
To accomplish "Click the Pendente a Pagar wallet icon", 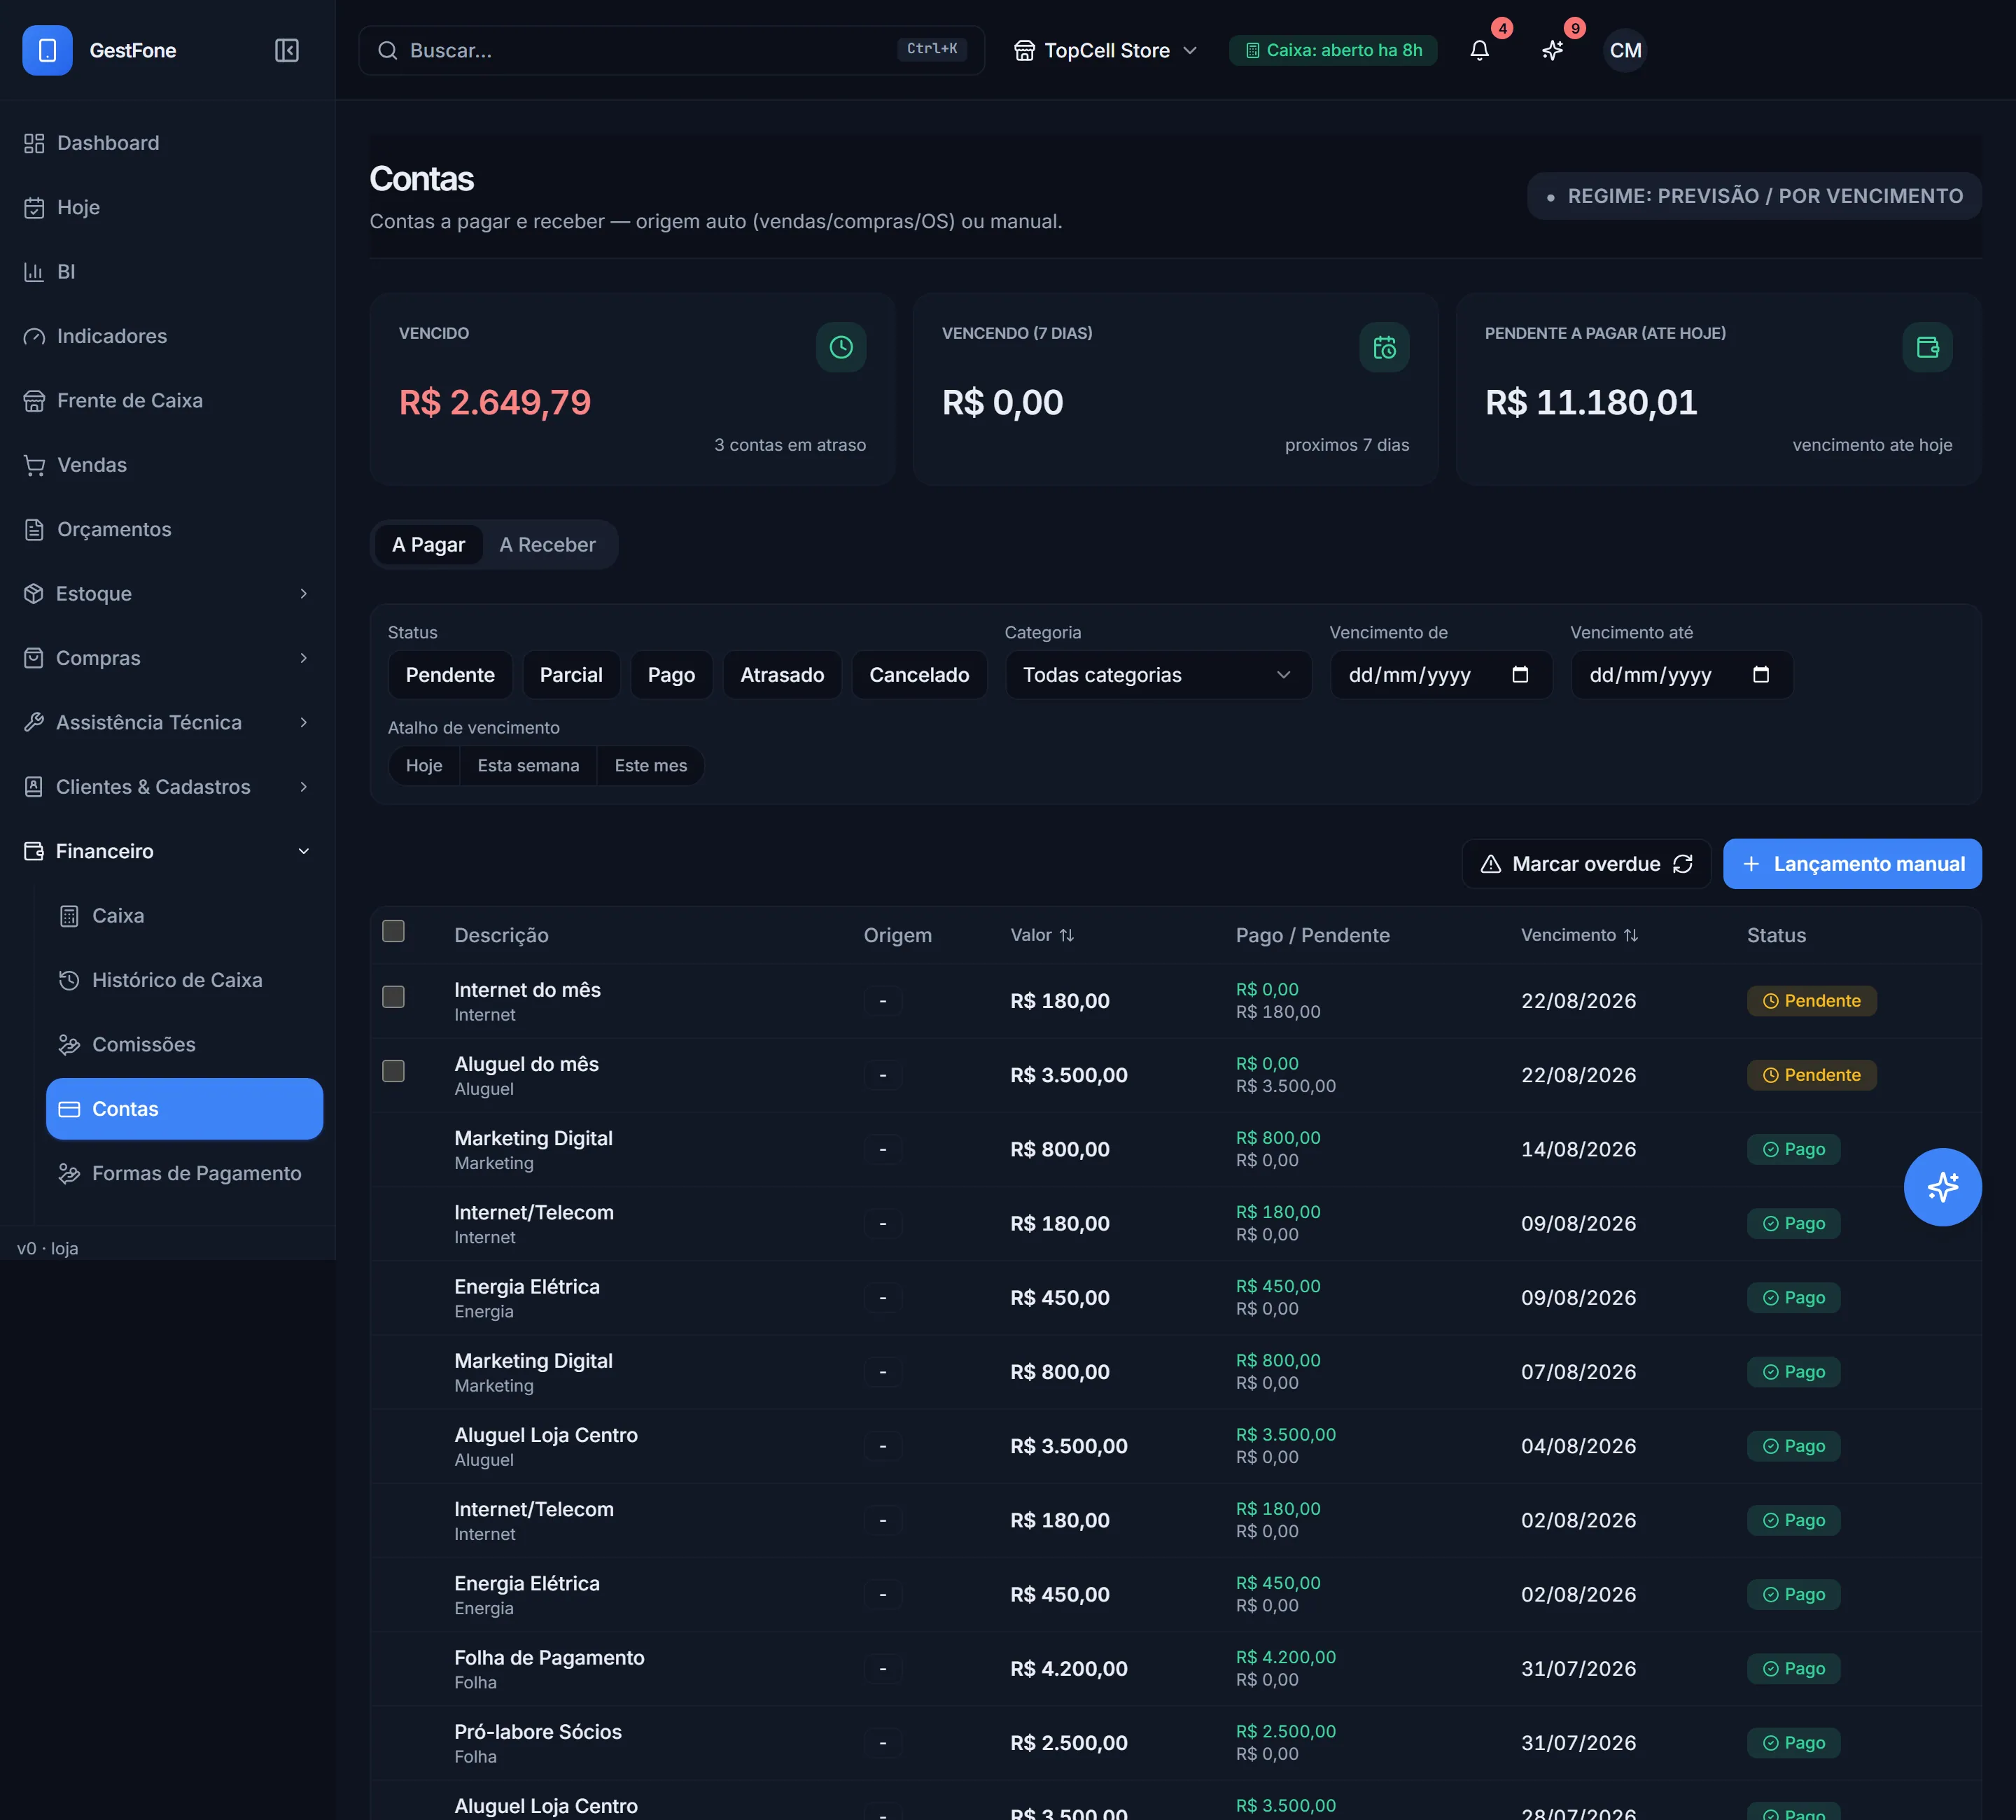I will click(1927, 347).
